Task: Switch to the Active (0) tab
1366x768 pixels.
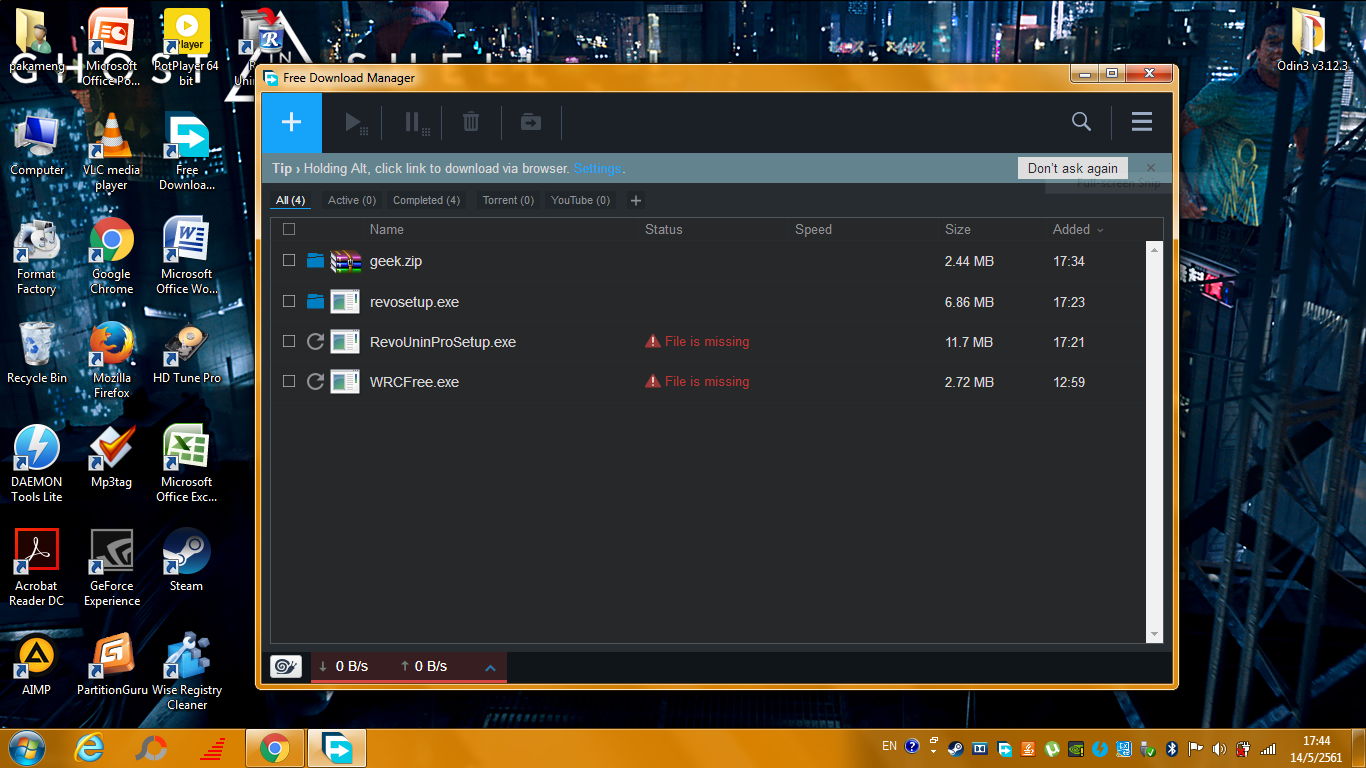Action: coord(352,200)
